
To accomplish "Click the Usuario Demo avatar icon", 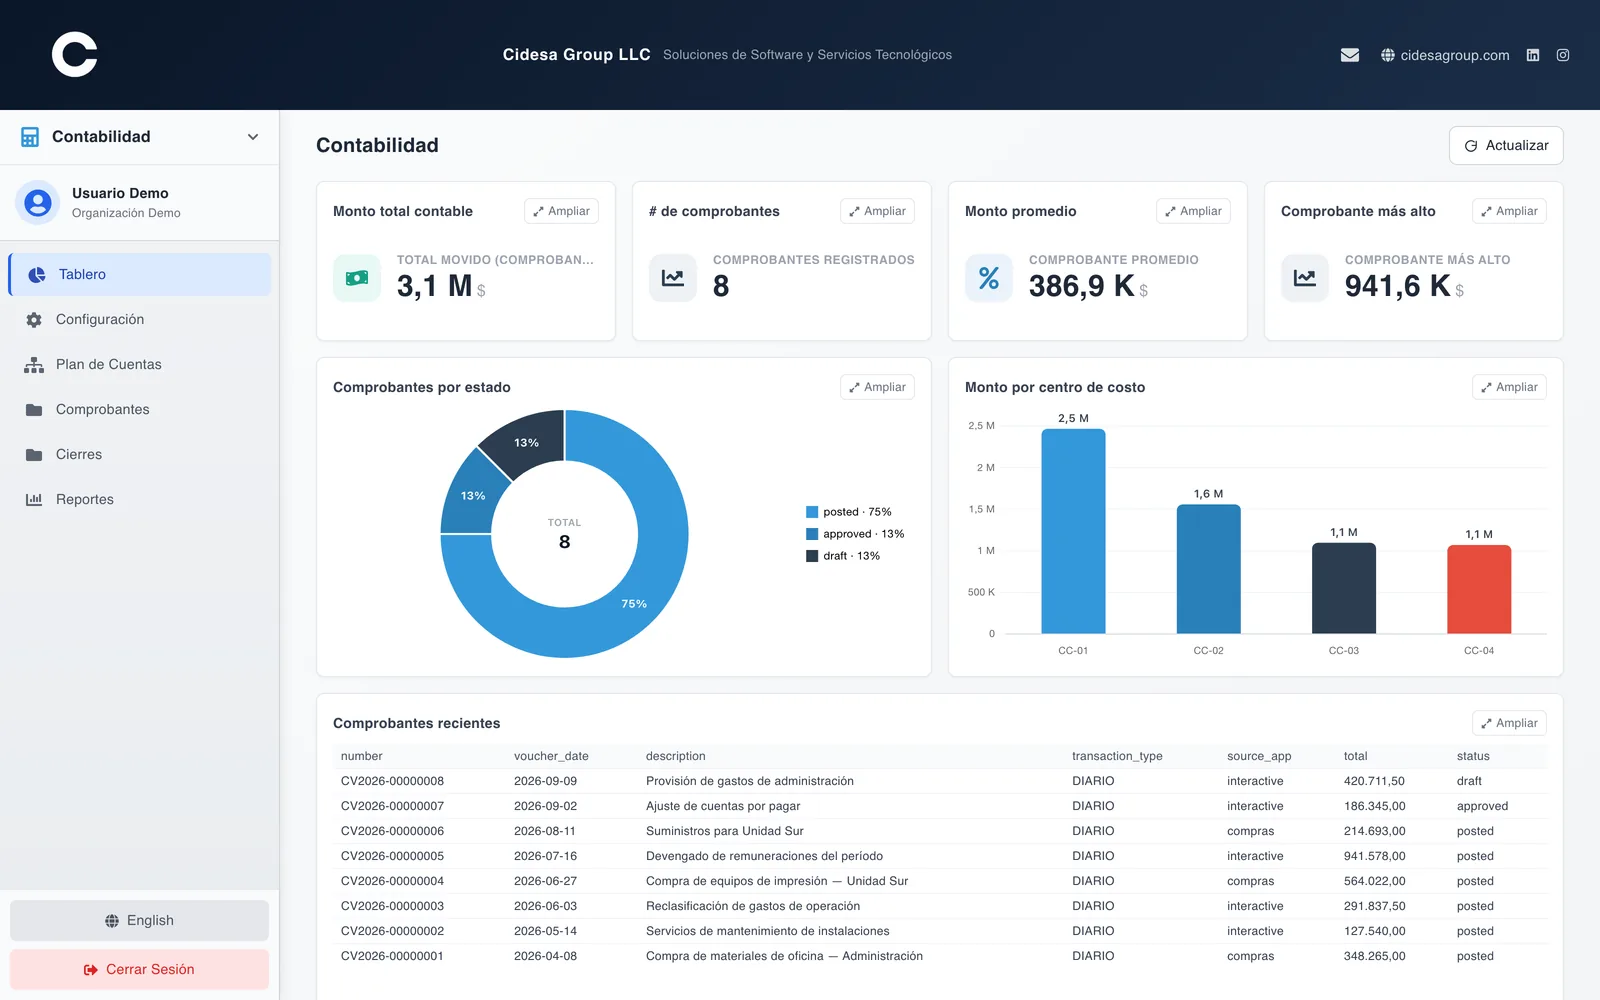I will pos(38,203).
